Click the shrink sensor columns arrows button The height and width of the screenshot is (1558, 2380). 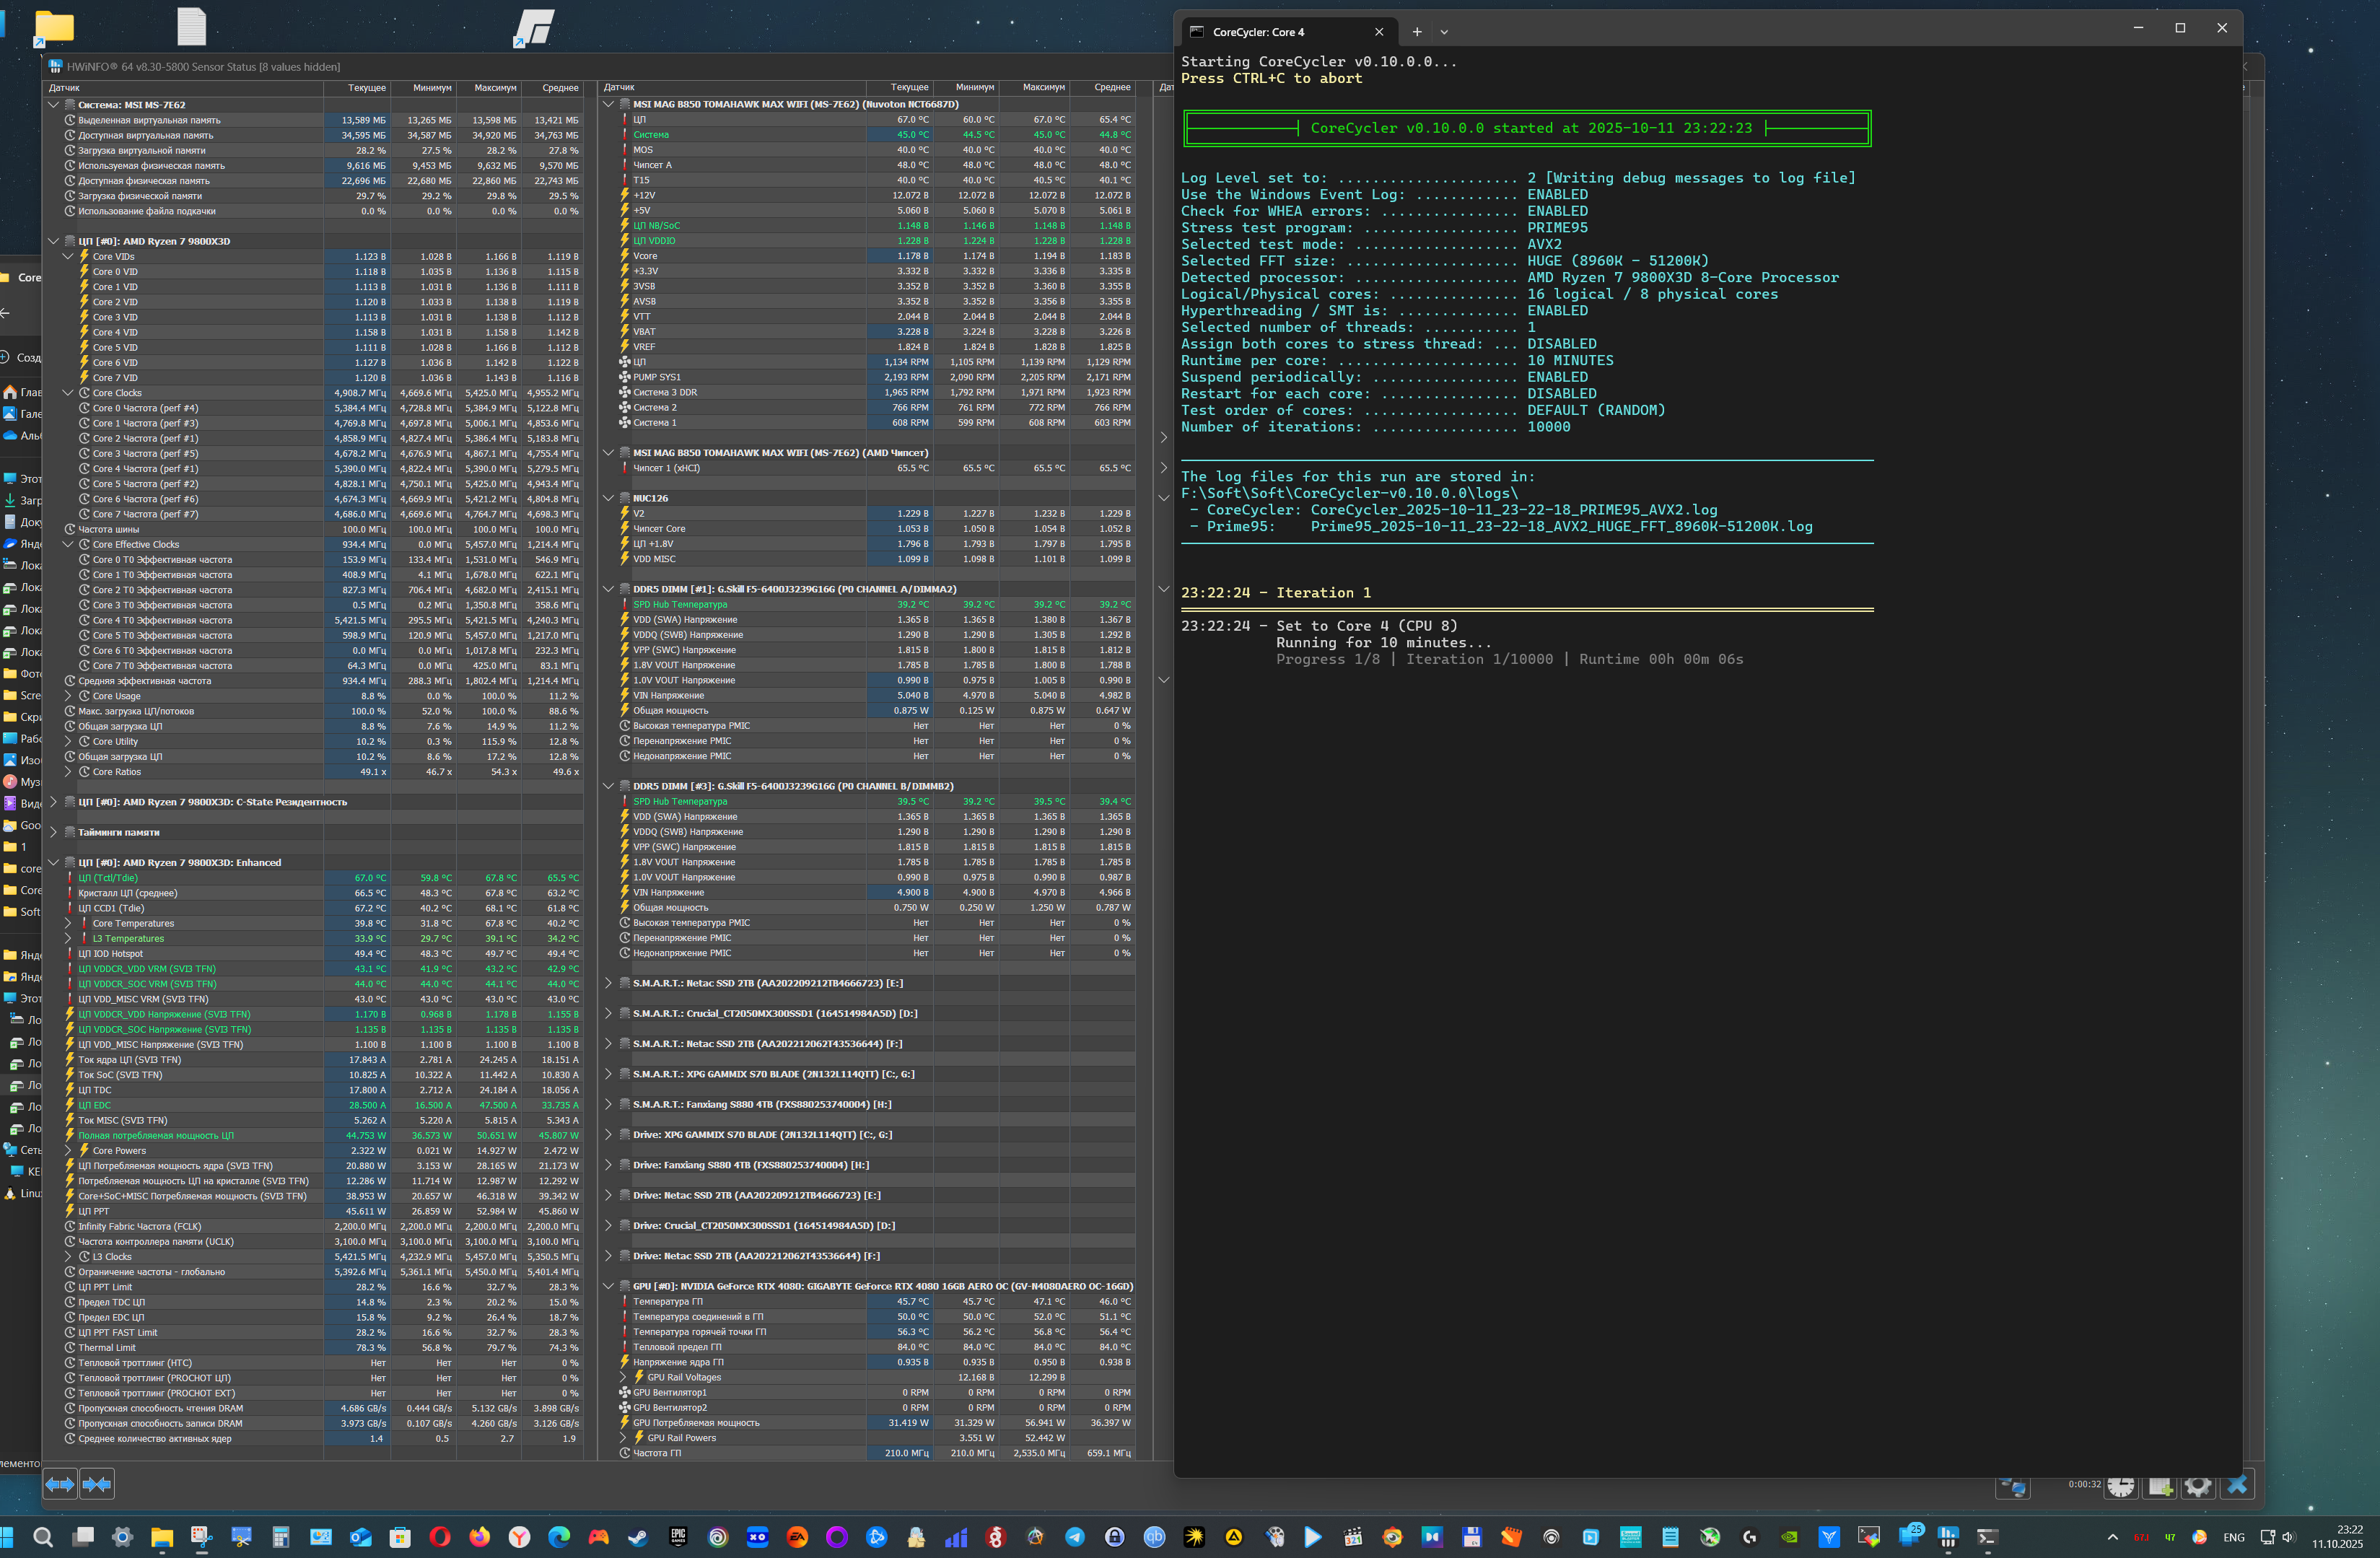[x=97, y=1484]
